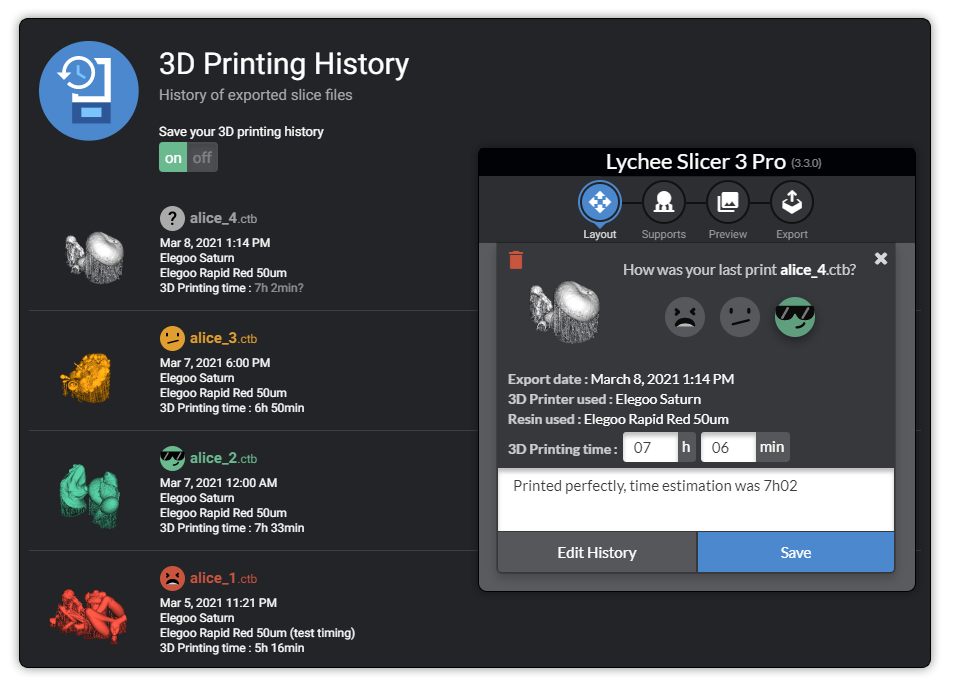
Task: Click the '3D Printer used : Elegoo Saturn' line
Action: pyautogui.click(x=604, y=399)
